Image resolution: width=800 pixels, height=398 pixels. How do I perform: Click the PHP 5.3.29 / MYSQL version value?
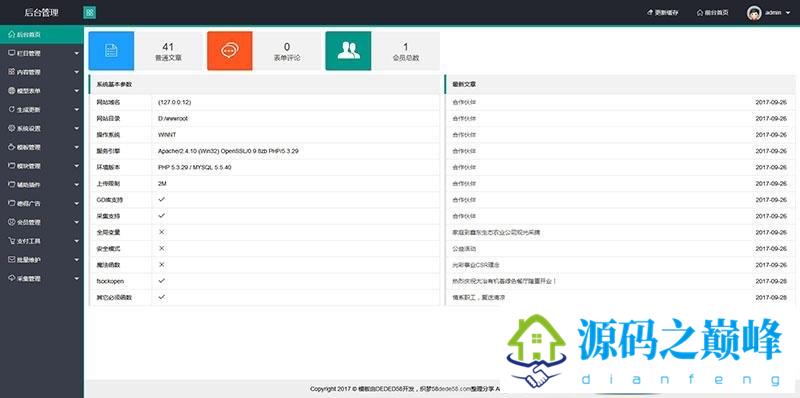[195, 167]
